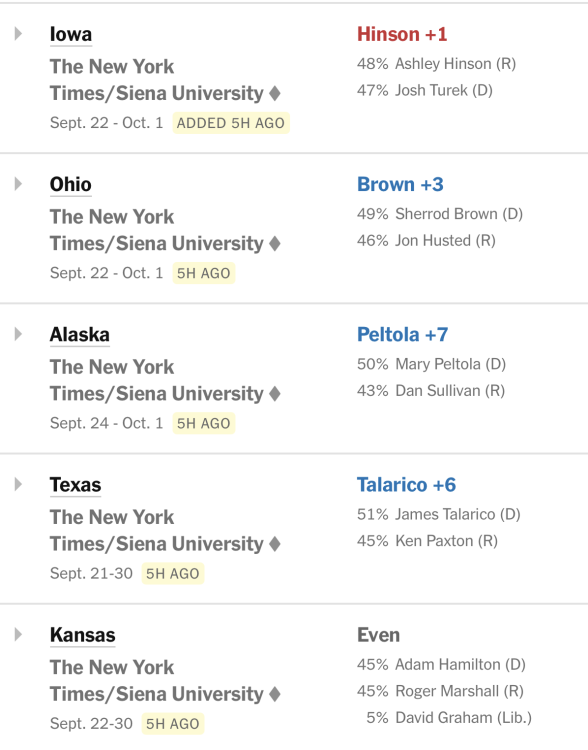Click the Peltola +7 result heading
588x750 pixels.
[x=402, y=335]
